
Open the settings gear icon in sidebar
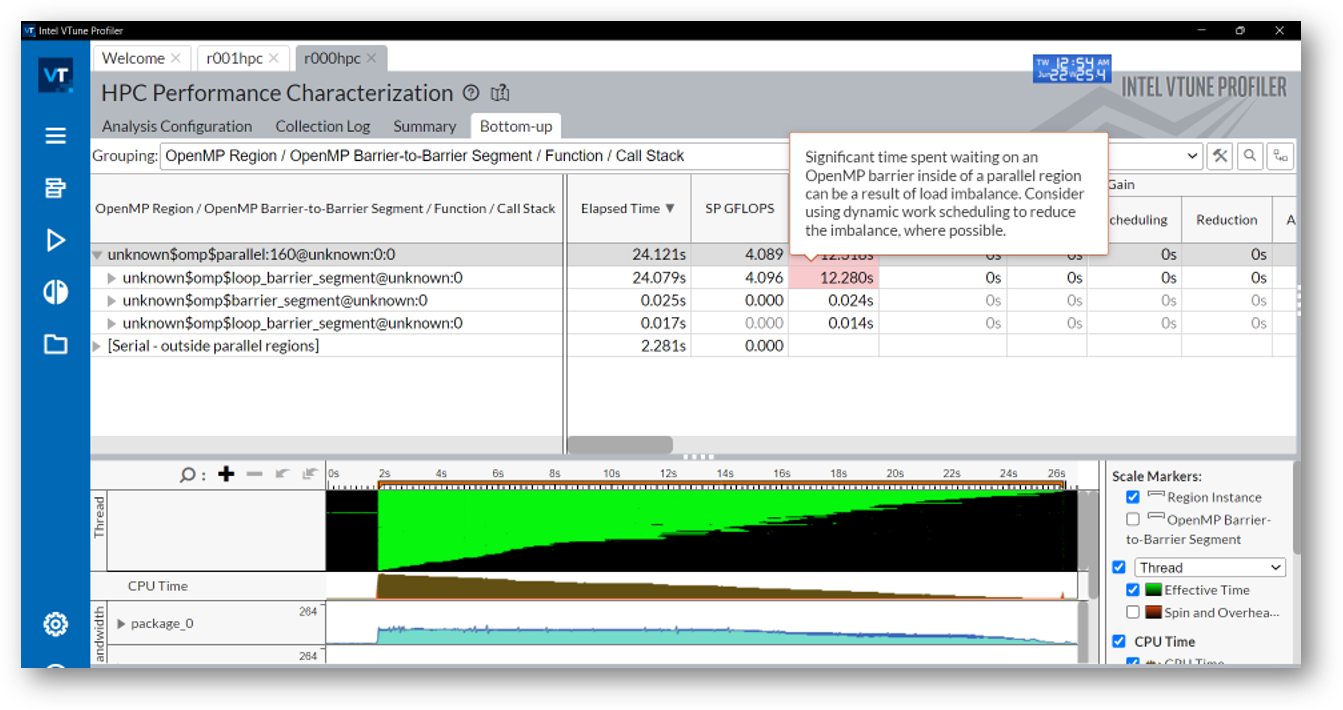56,625
